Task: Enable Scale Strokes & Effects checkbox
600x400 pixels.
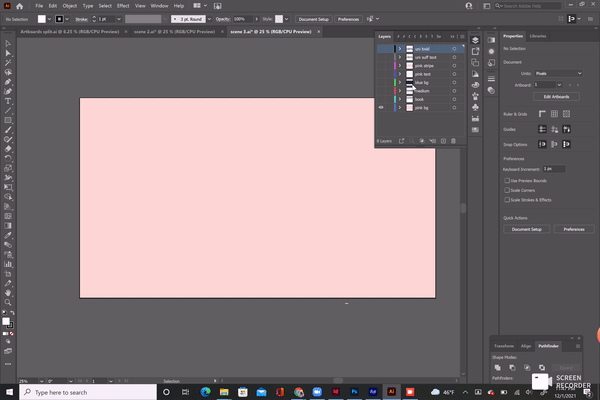Action: click(507, 198)
